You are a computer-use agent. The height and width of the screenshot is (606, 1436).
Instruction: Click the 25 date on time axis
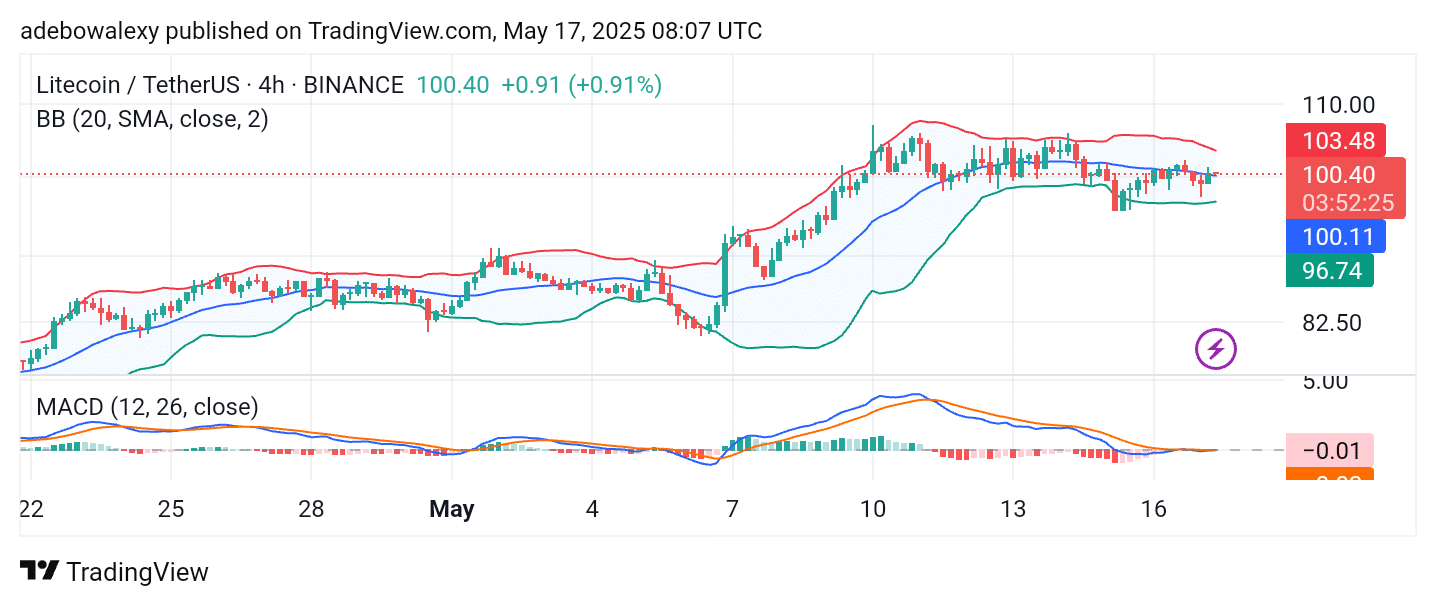tap(171, 509)
